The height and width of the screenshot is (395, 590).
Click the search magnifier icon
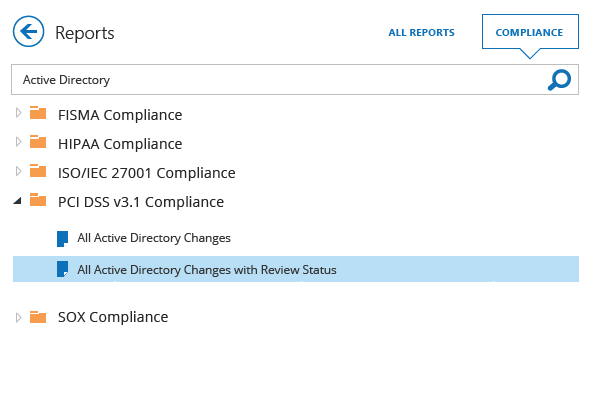[559, 80]
